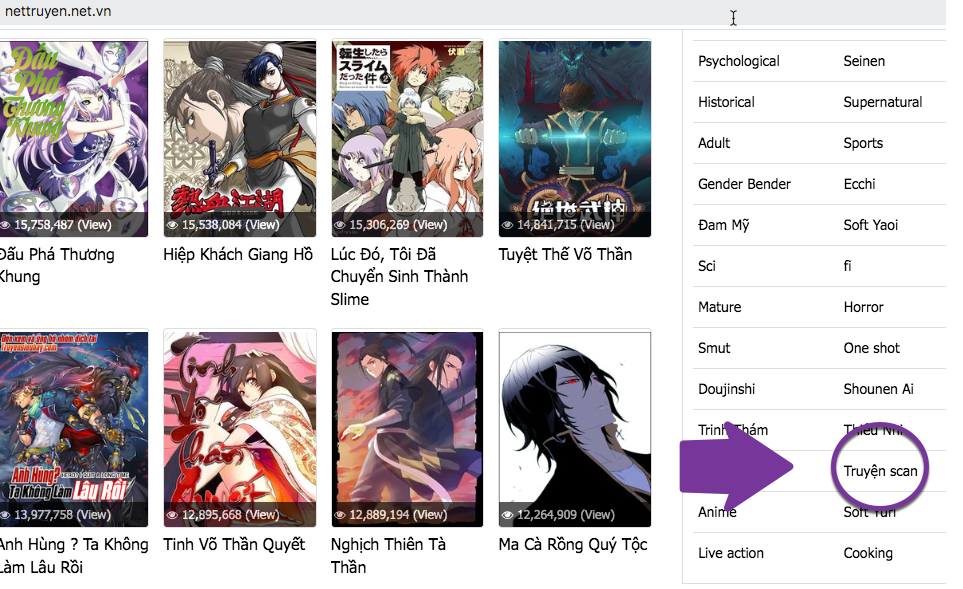This screenshot has width=963, height=589.
Task: Click the eye icon beside 12,895,668 views
Action: 172,515
